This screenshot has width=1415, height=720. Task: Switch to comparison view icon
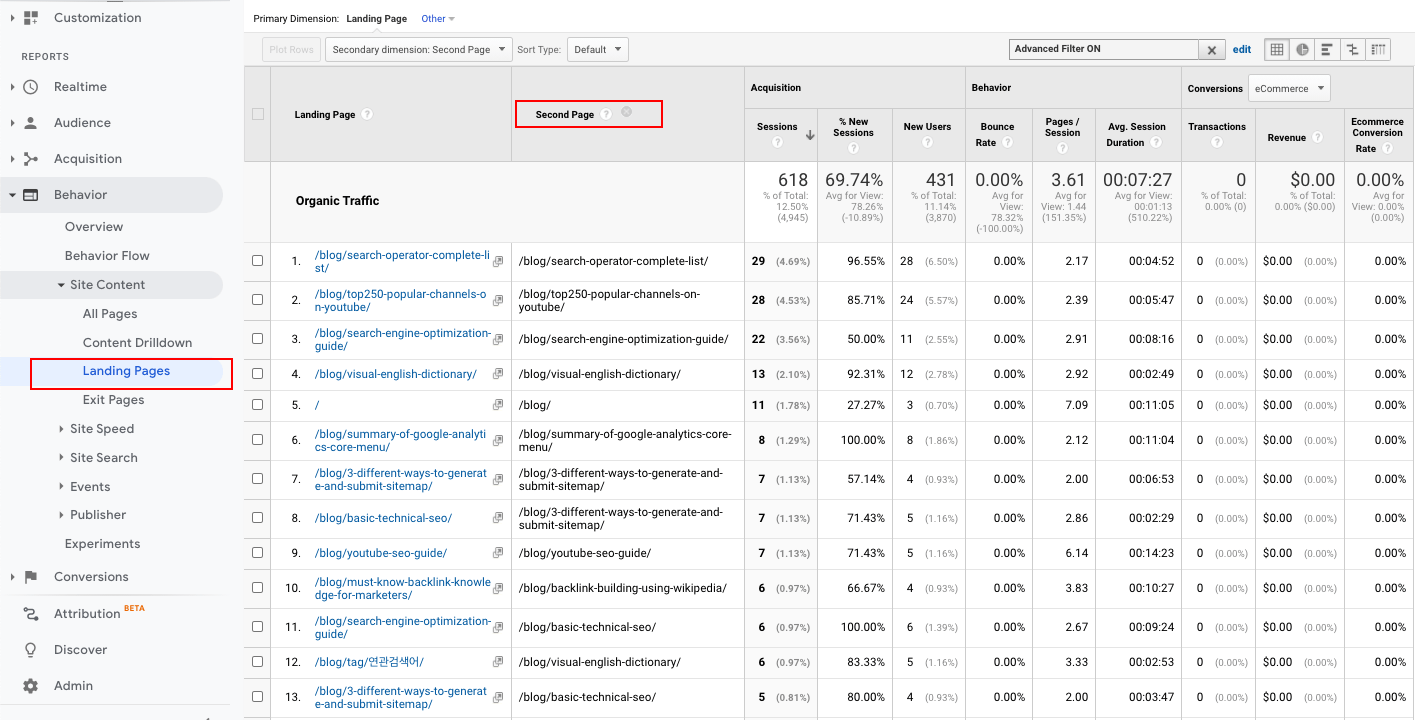(x=1352, y=49)
